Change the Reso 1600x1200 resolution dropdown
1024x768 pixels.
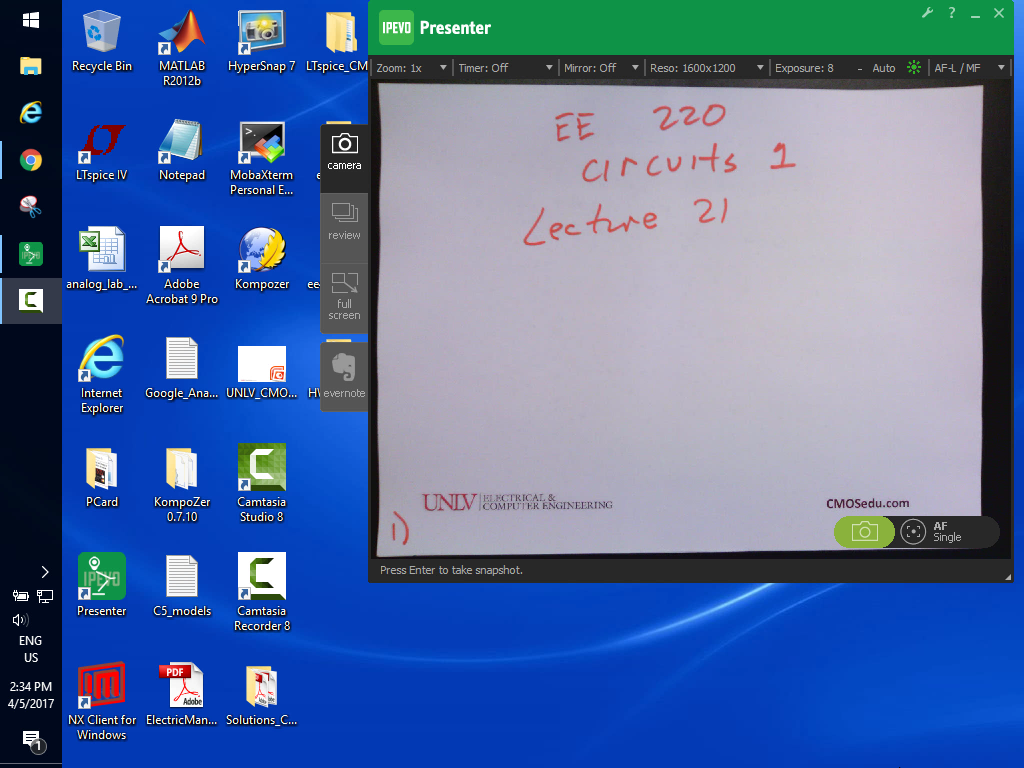(706, 68)
